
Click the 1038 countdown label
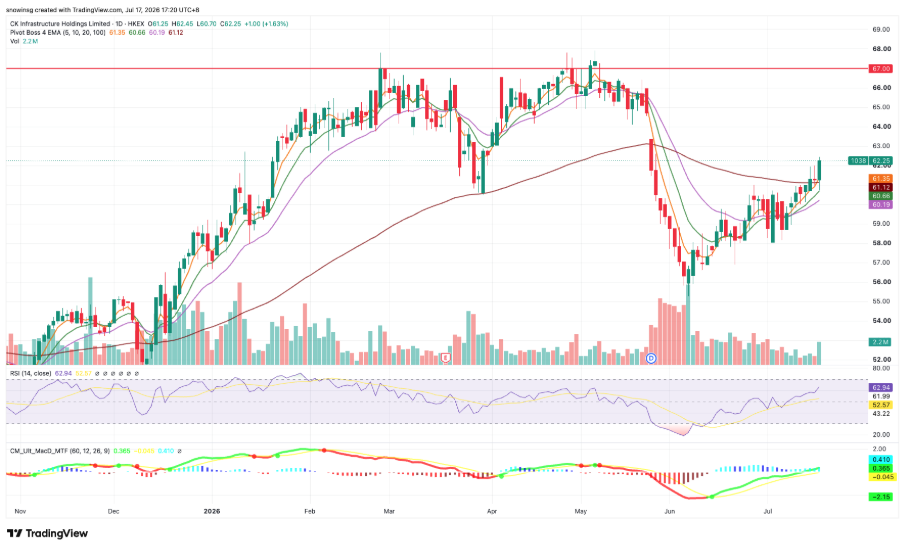(858, 160)
